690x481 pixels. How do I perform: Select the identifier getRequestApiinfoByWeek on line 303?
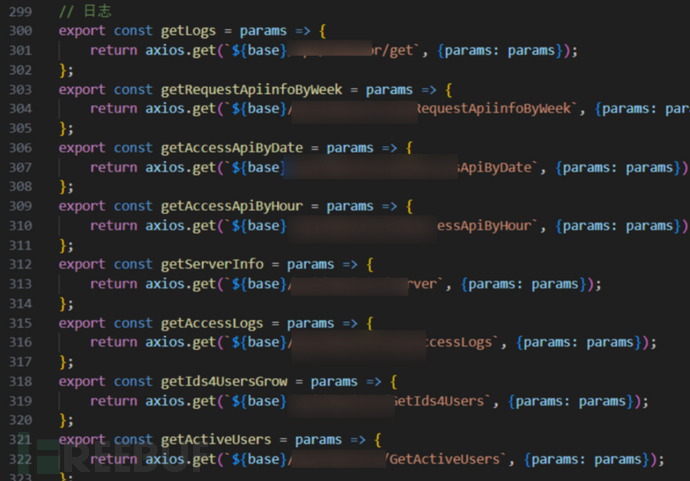(251, 90)
